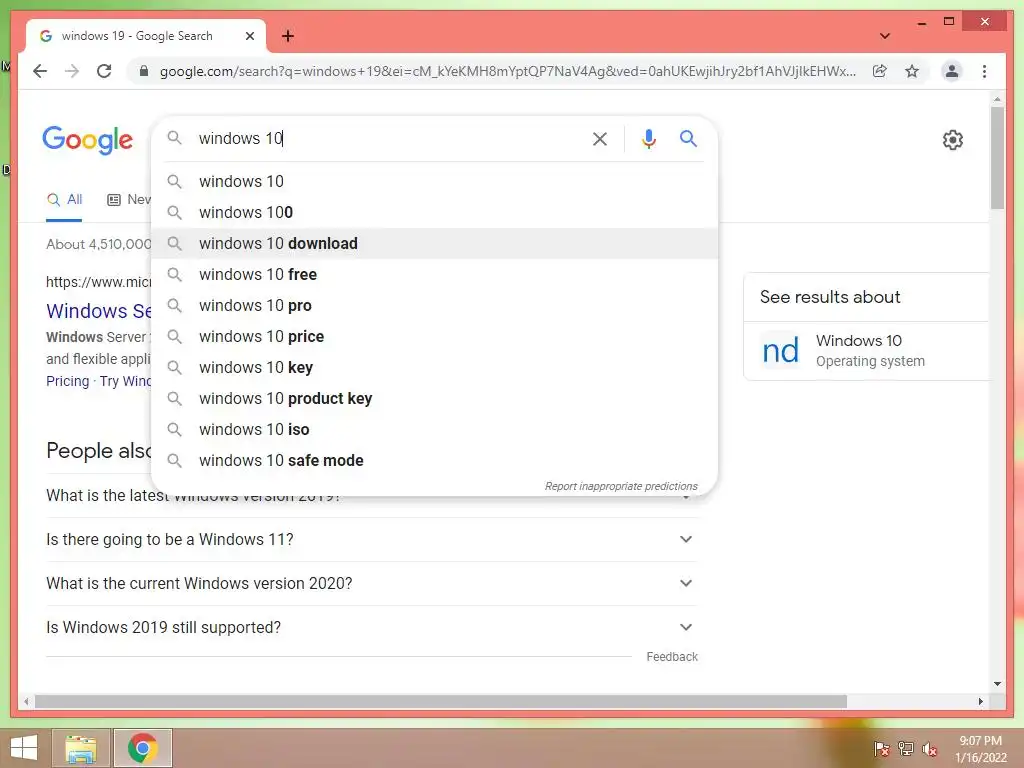Click the padlock site info icon

point(144,71)
